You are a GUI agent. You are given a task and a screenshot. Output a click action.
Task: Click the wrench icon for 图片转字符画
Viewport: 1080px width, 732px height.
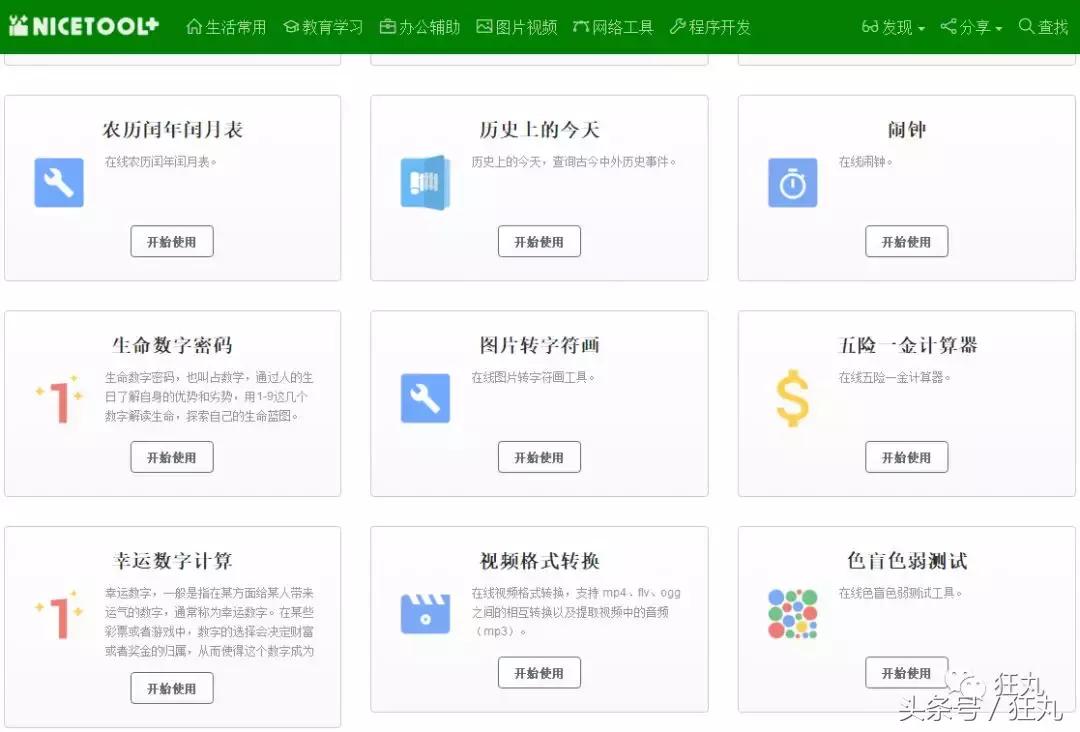(x=427, y=399)
